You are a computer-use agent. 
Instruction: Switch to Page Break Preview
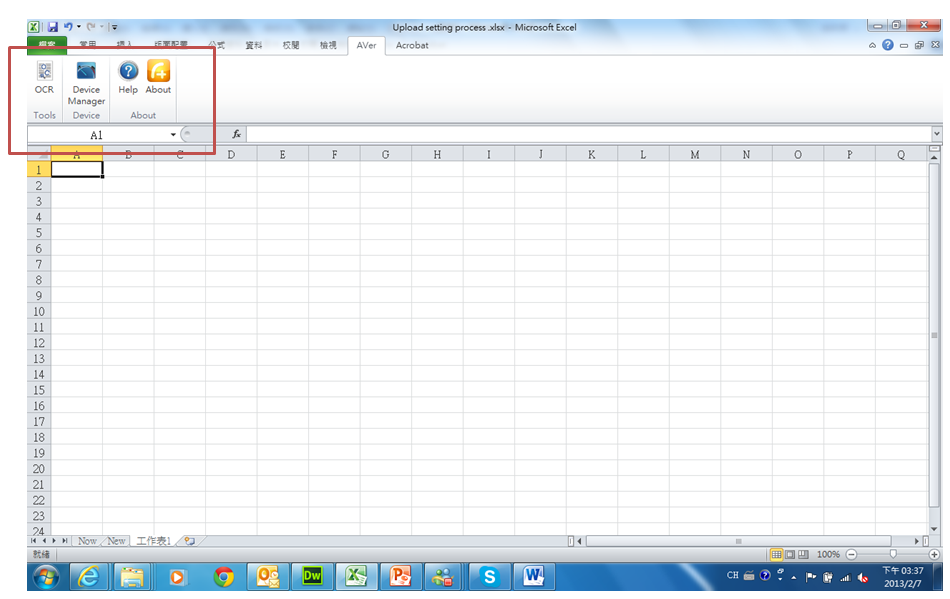(x=803, y=554)
